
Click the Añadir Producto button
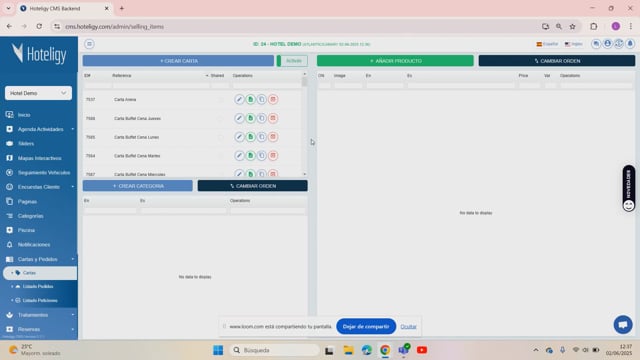tap(395, 61)
